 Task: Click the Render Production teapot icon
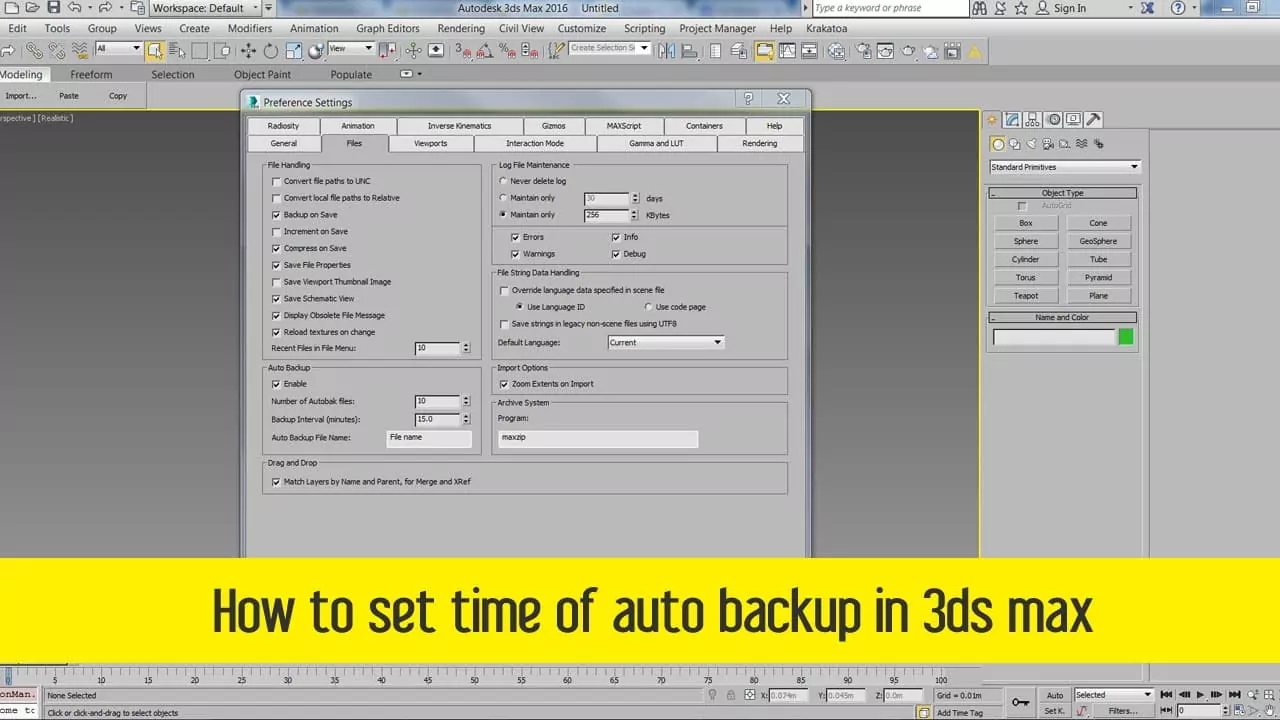(908, 51)
